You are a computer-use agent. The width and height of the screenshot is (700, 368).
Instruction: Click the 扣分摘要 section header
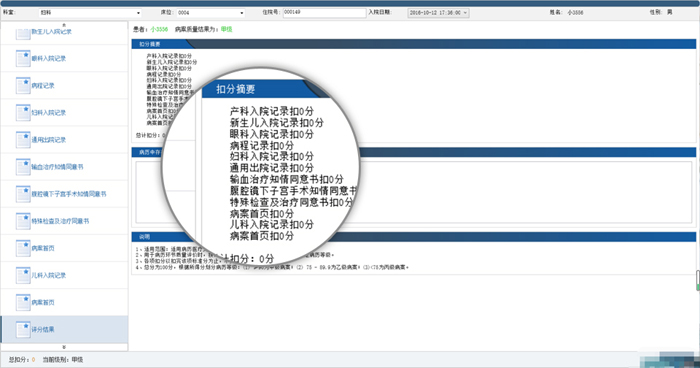pos(413,44)
